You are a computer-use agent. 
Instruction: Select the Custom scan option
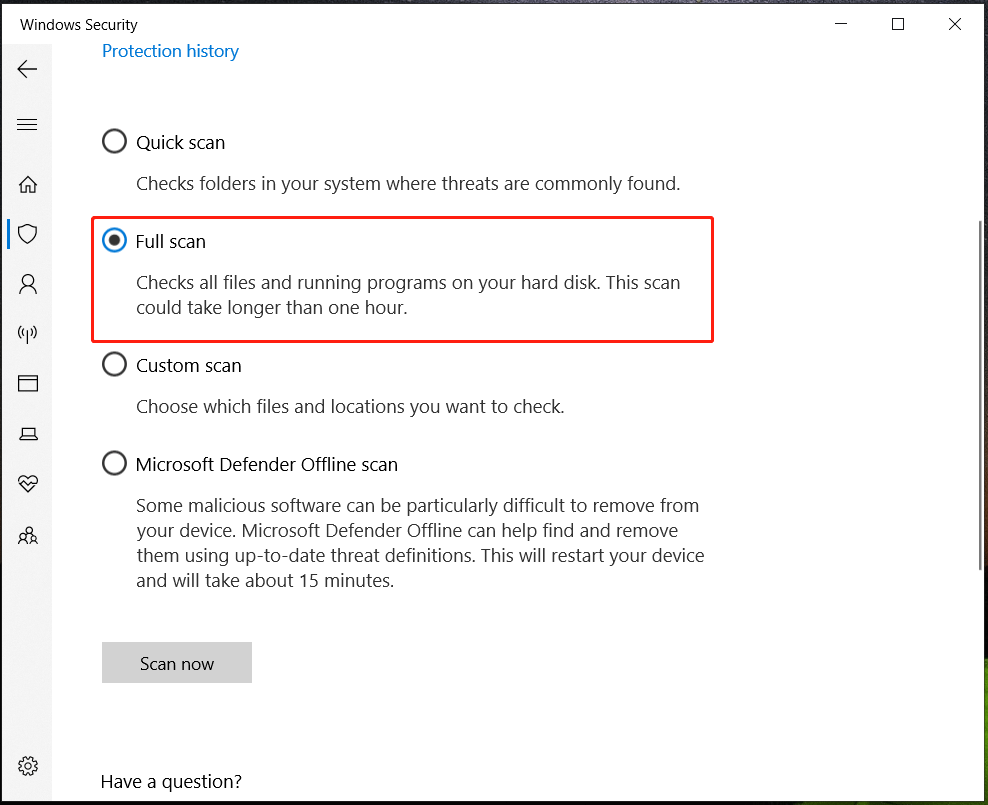pyautogui.click(x=114, y=364)
